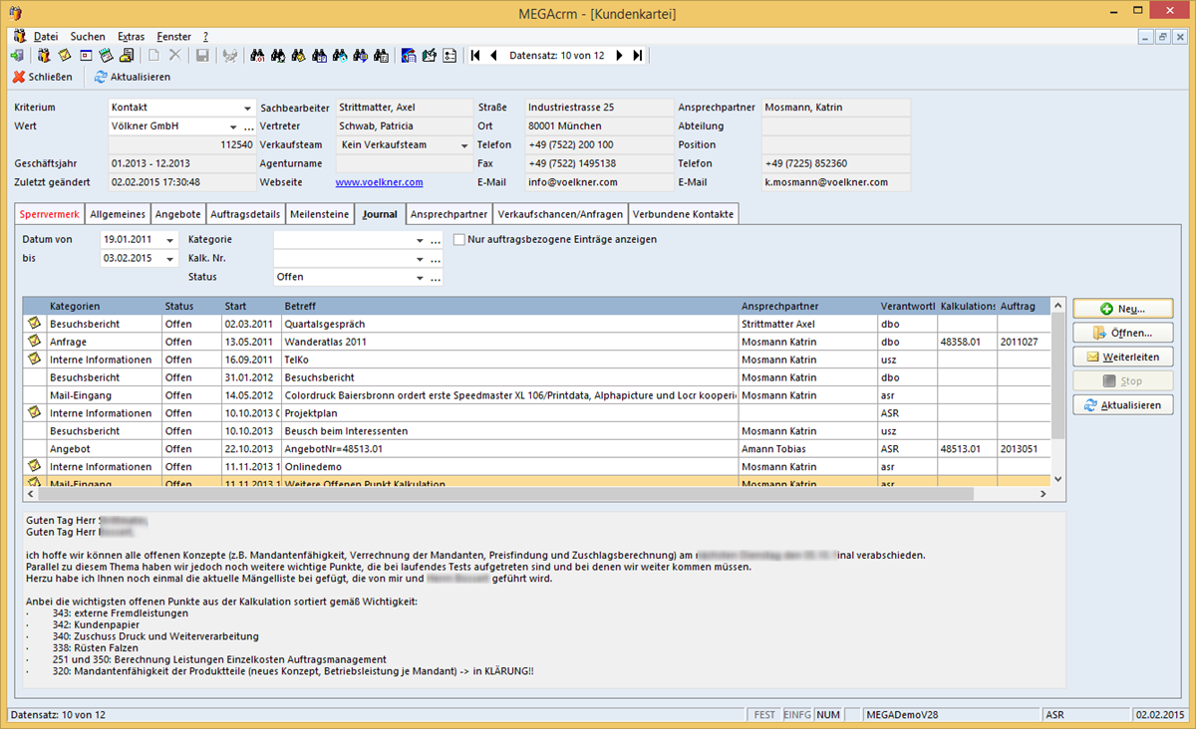Click the first binoculars search icon

pyautogui.click(x=257, y=56)
